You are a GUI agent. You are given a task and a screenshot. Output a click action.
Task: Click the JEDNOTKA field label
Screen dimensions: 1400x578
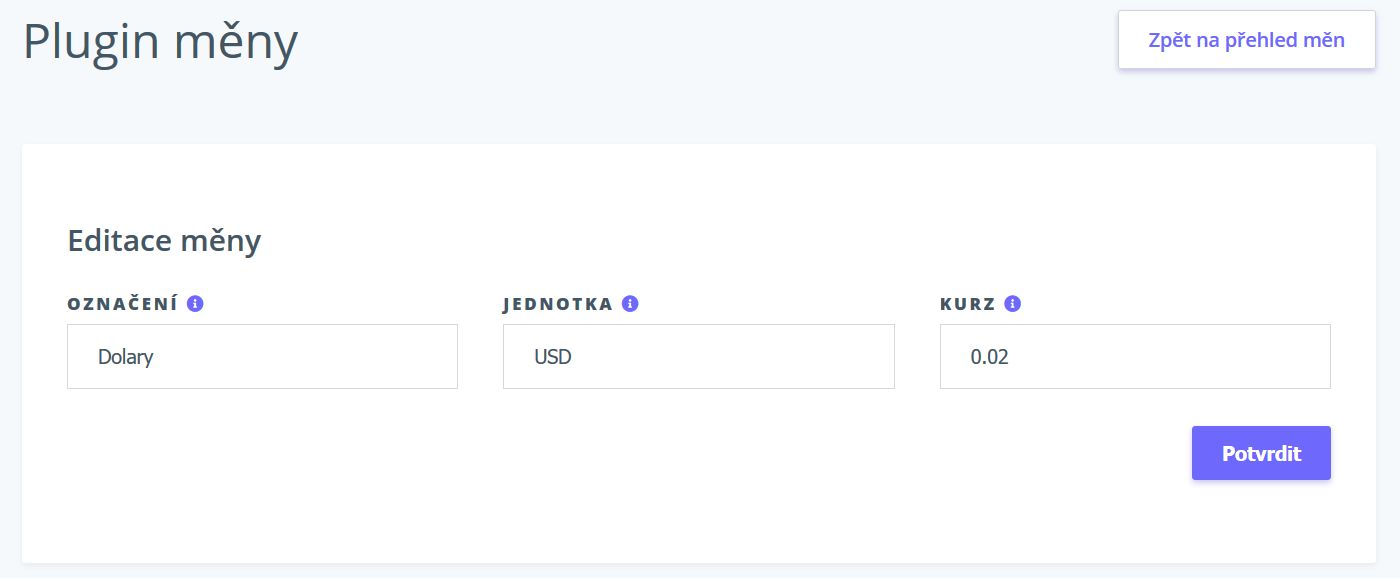[x=558, y=304]
